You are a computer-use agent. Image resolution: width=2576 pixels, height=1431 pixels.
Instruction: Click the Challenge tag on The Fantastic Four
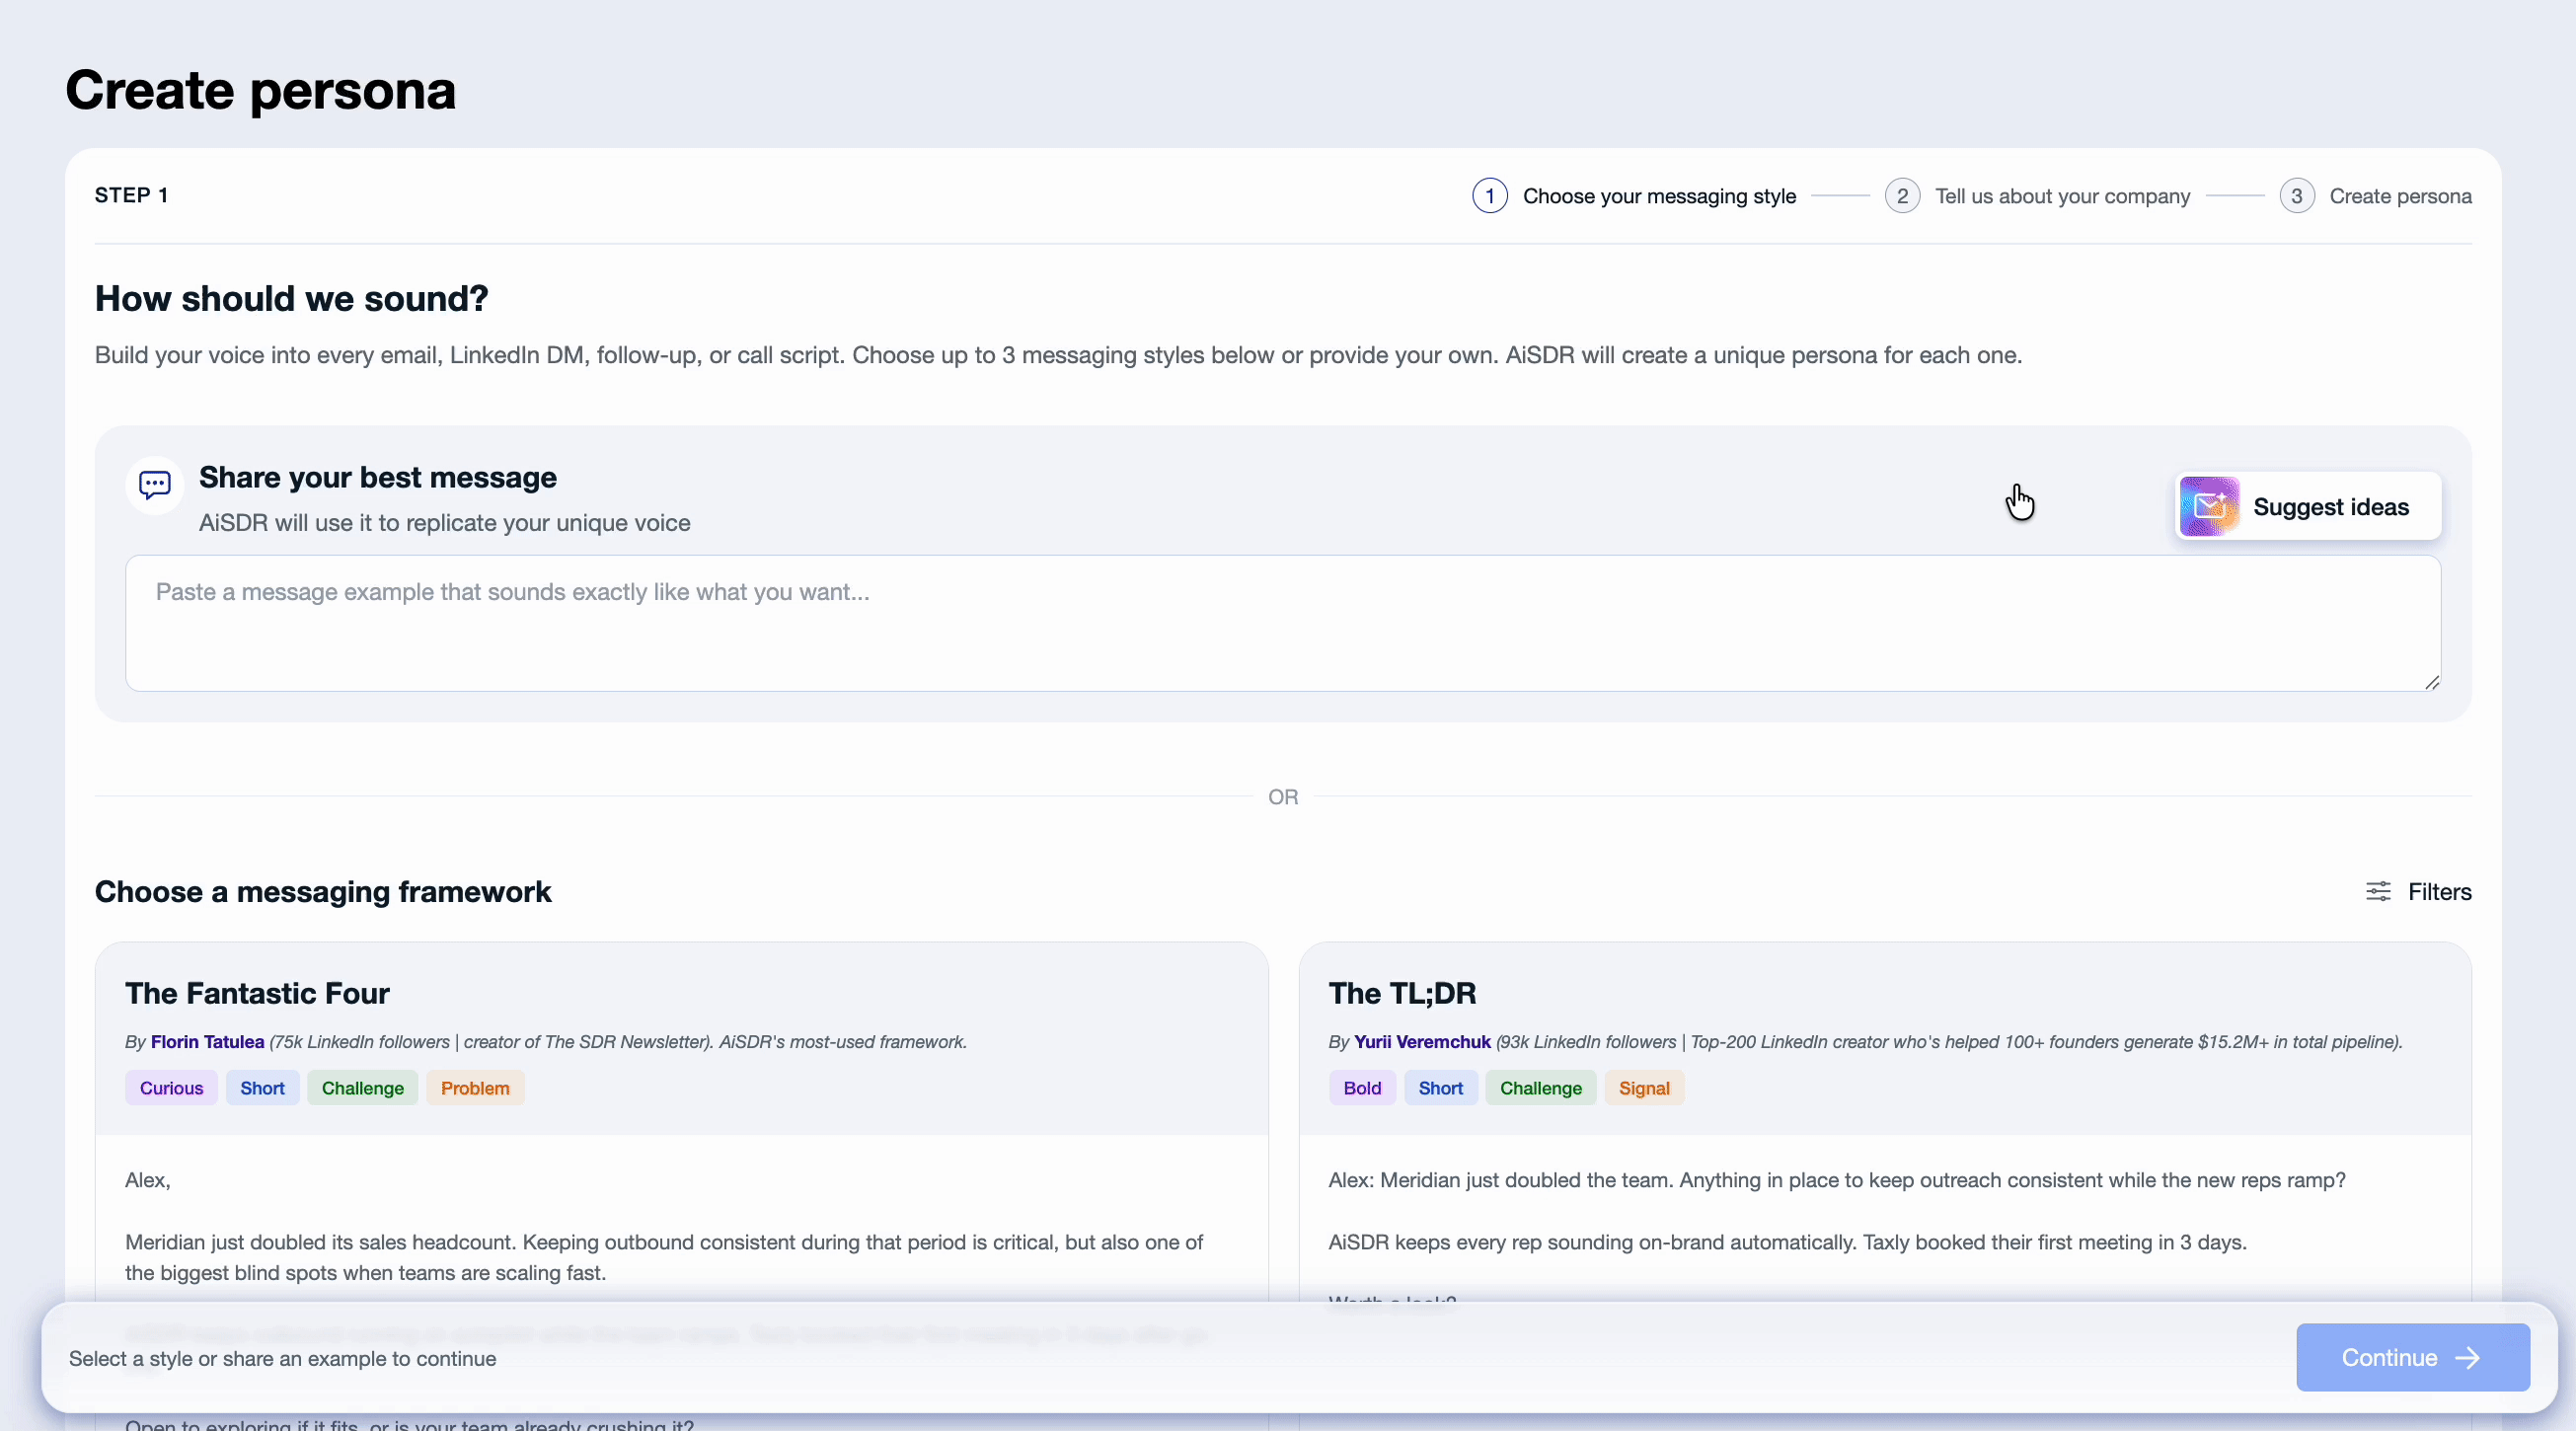click(362, 1088)
